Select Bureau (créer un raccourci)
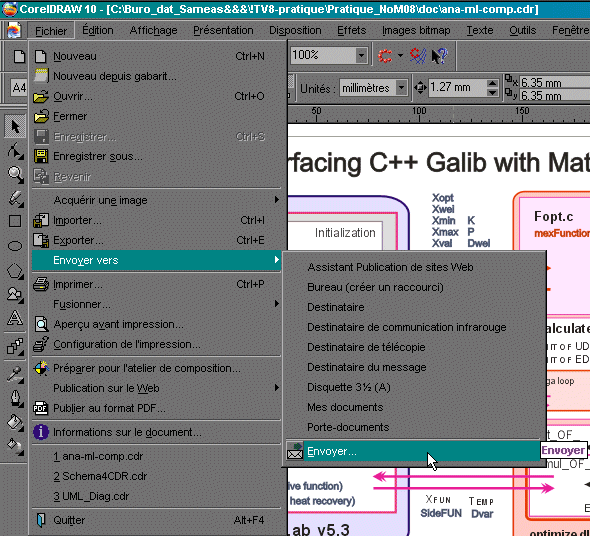This screenshot has height=536, width=590. pos(413,287)
